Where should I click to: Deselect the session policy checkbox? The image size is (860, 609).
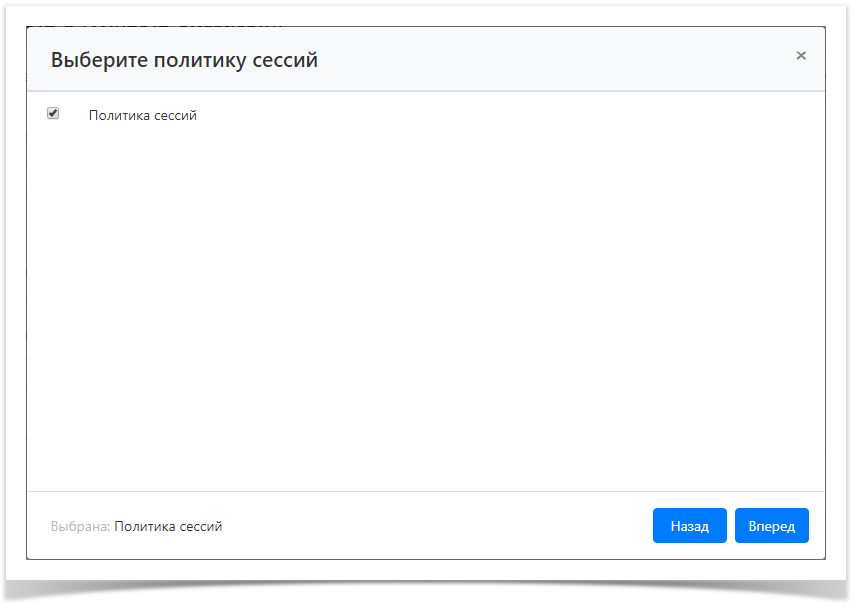[x=53, y=114]
